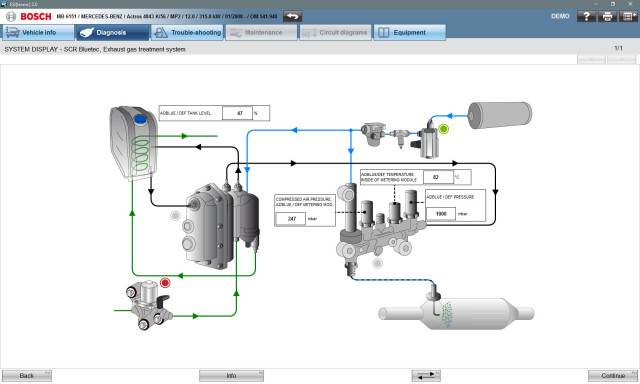The height and width of the screenshot is (384, 640).
Task: Click the Info button
Action: click(x=231, y=375)
